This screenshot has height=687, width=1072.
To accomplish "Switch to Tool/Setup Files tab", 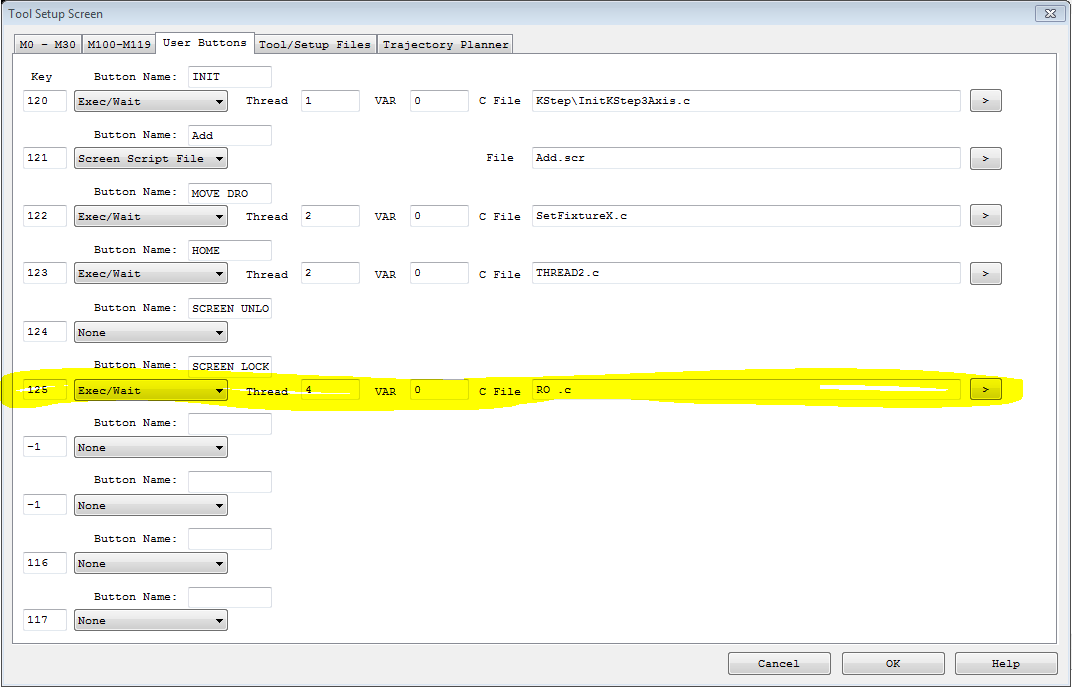I will 315,44.
